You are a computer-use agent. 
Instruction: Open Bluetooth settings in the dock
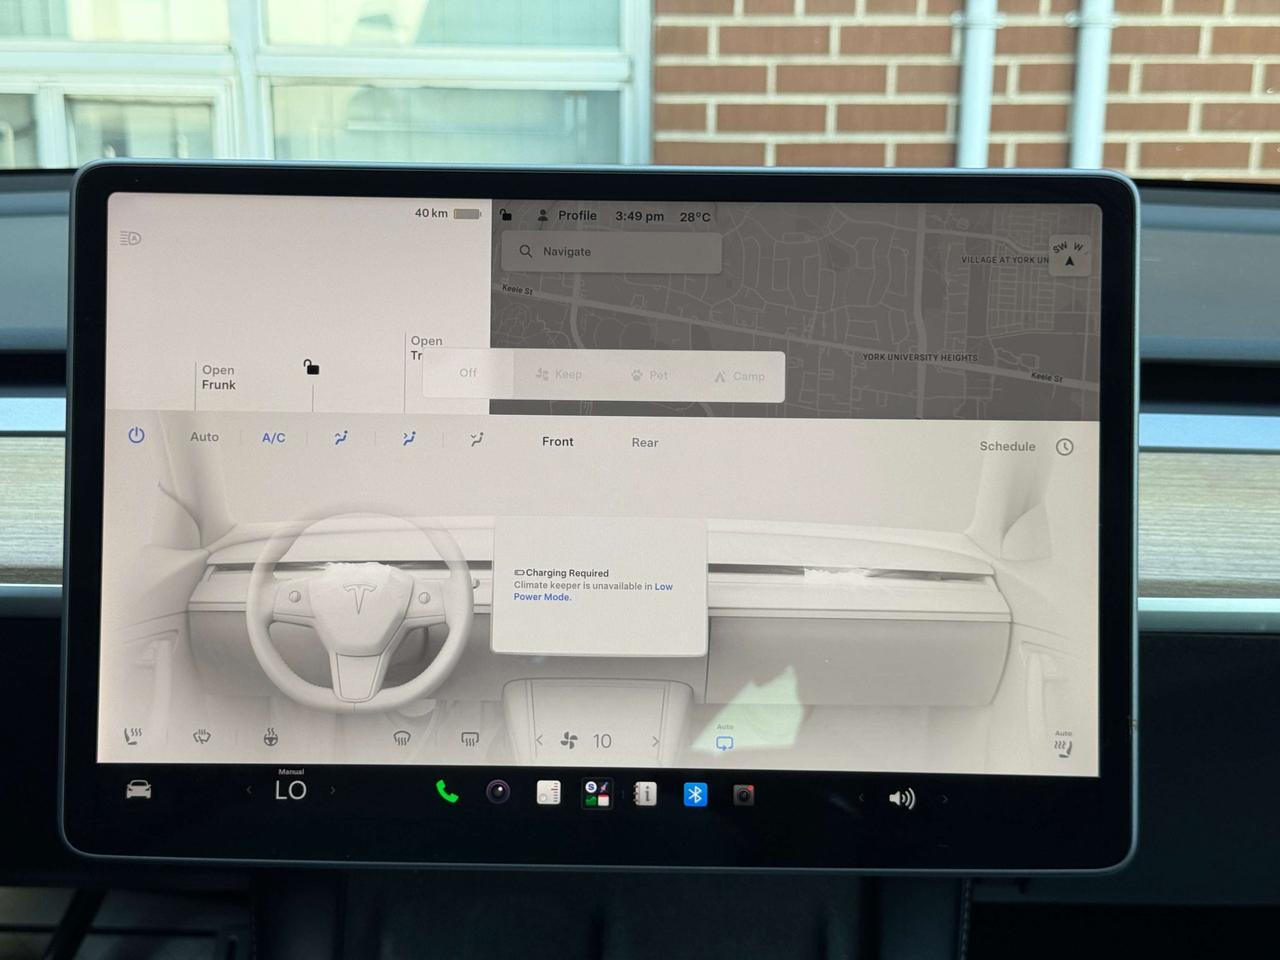point(695,795)
